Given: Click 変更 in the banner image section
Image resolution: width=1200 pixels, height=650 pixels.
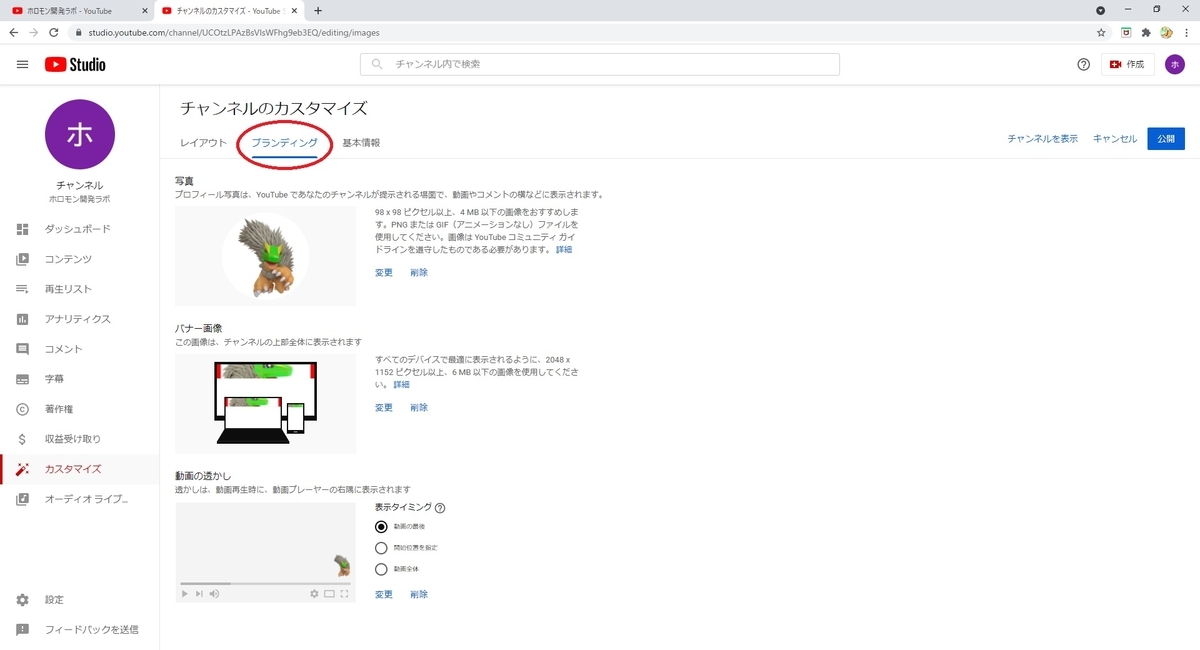Looking at the screenshot, I should tap(384, 408).
